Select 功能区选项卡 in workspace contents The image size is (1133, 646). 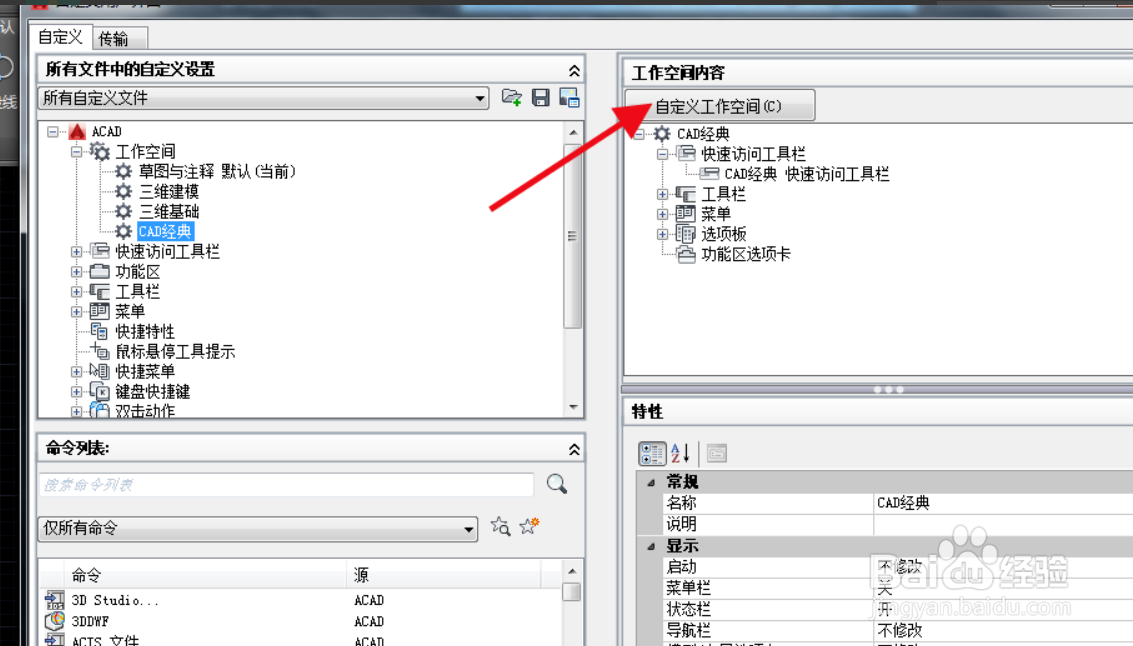(746, 254)
